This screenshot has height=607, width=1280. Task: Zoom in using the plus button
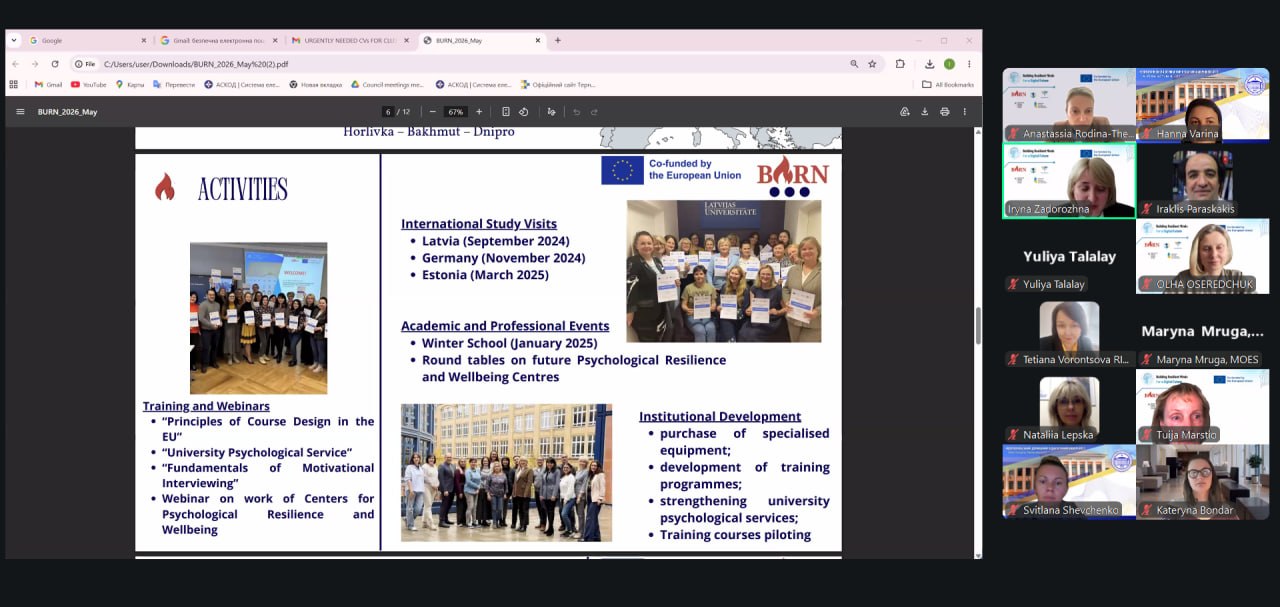point(479,112)
